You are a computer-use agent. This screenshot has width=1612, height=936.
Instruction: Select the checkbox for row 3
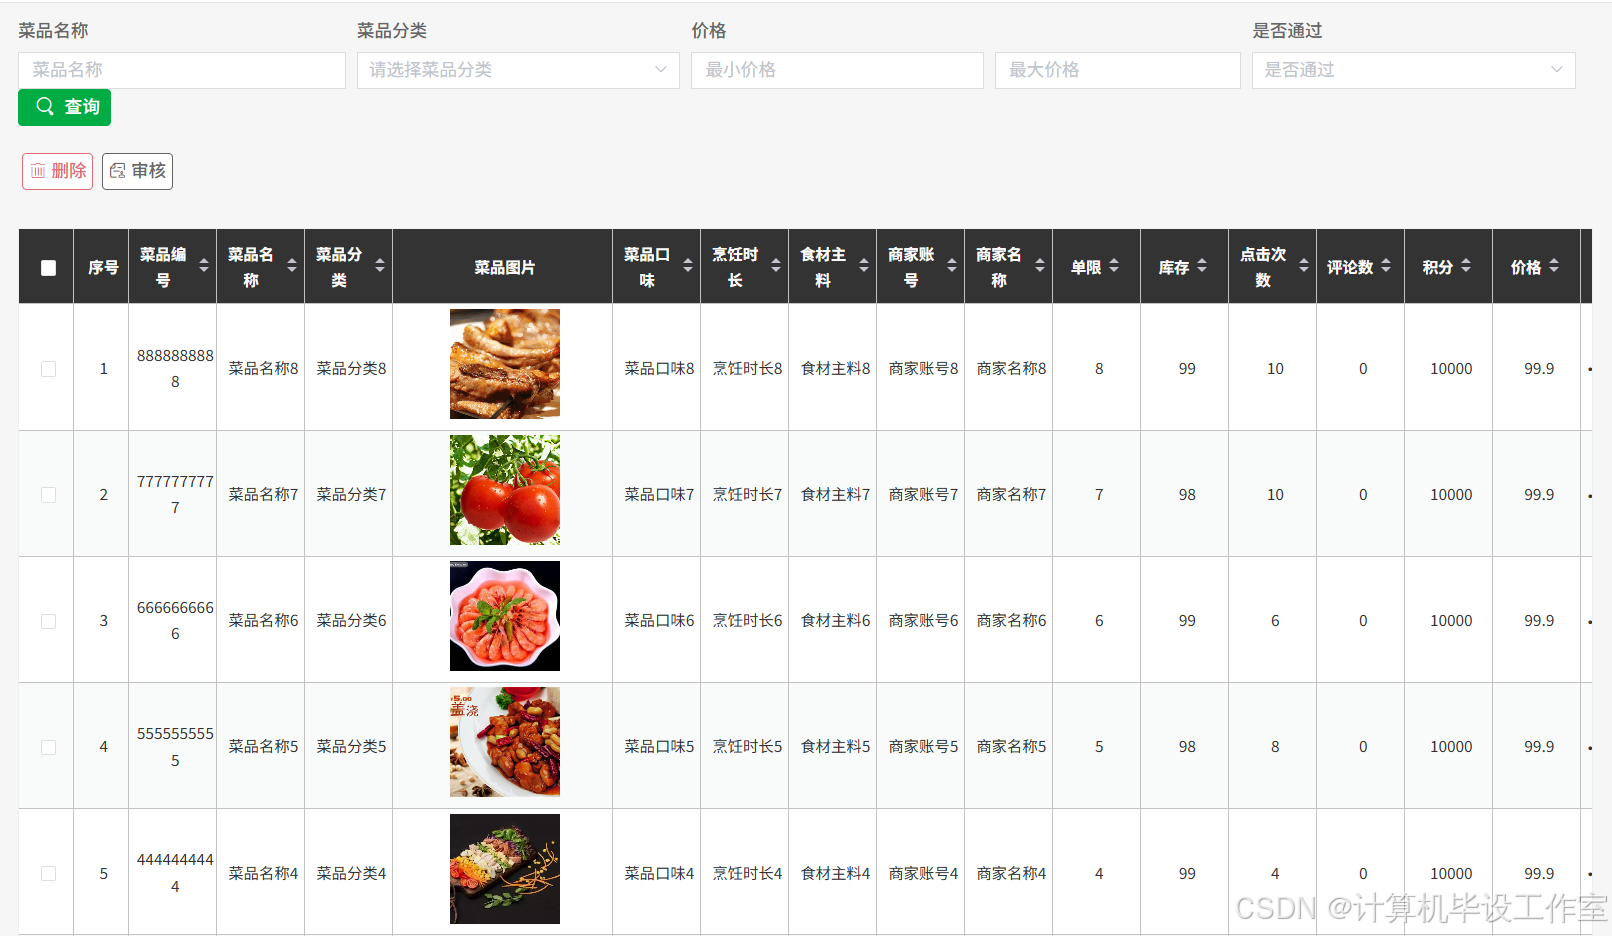[x=48, y=621]
